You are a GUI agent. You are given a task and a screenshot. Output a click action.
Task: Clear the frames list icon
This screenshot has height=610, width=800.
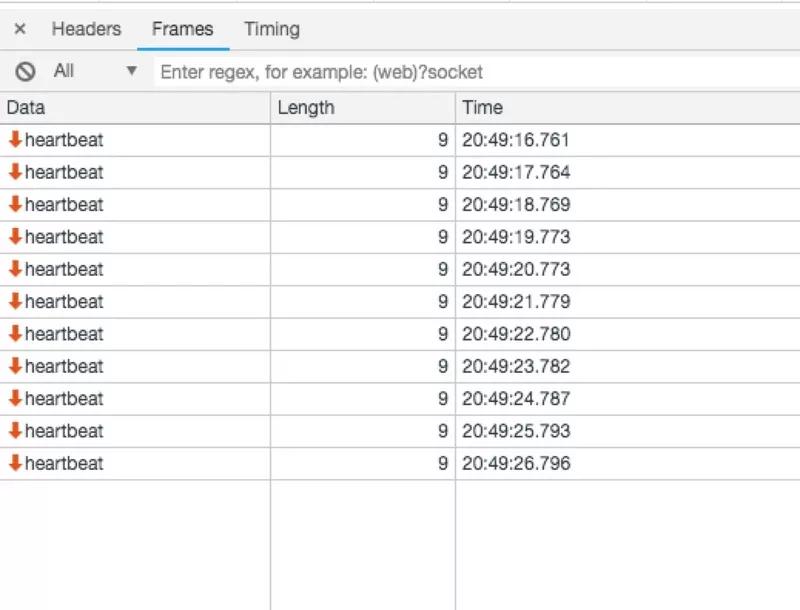point(26,71)
